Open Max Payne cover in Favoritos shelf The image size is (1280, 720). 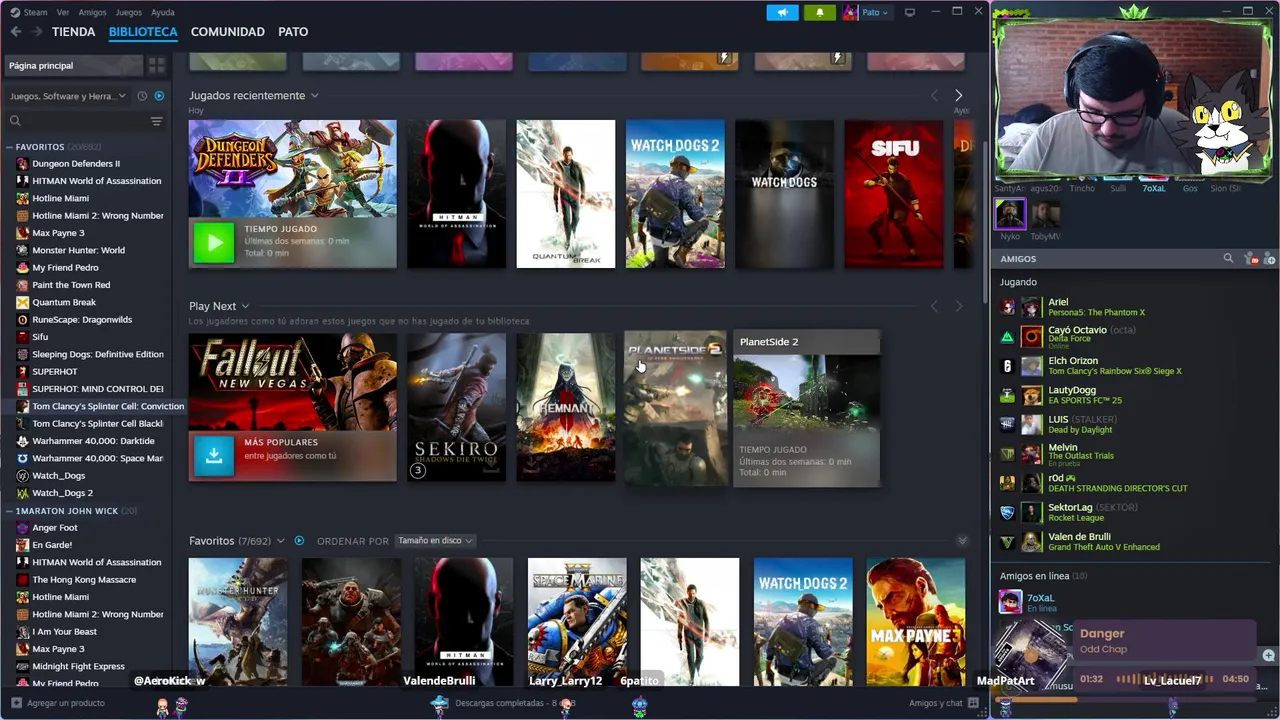[x=916, y=622]
